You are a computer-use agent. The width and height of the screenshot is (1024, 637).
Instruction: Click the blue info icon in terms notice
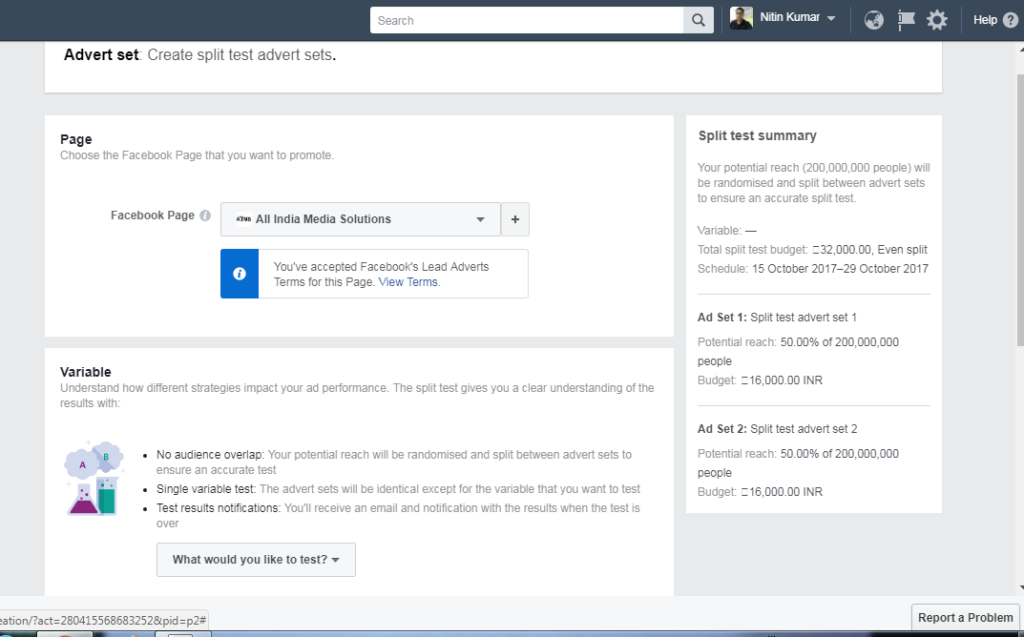[x=240, y=274]
